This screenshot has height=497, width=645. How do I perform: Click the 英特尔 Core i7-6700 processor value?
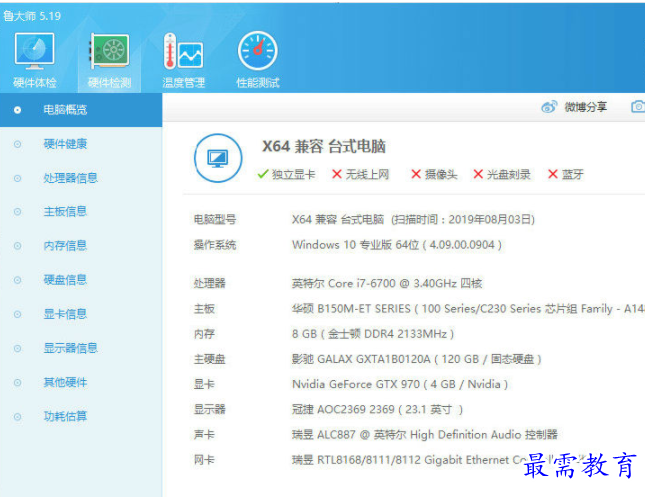click(387, 283)
